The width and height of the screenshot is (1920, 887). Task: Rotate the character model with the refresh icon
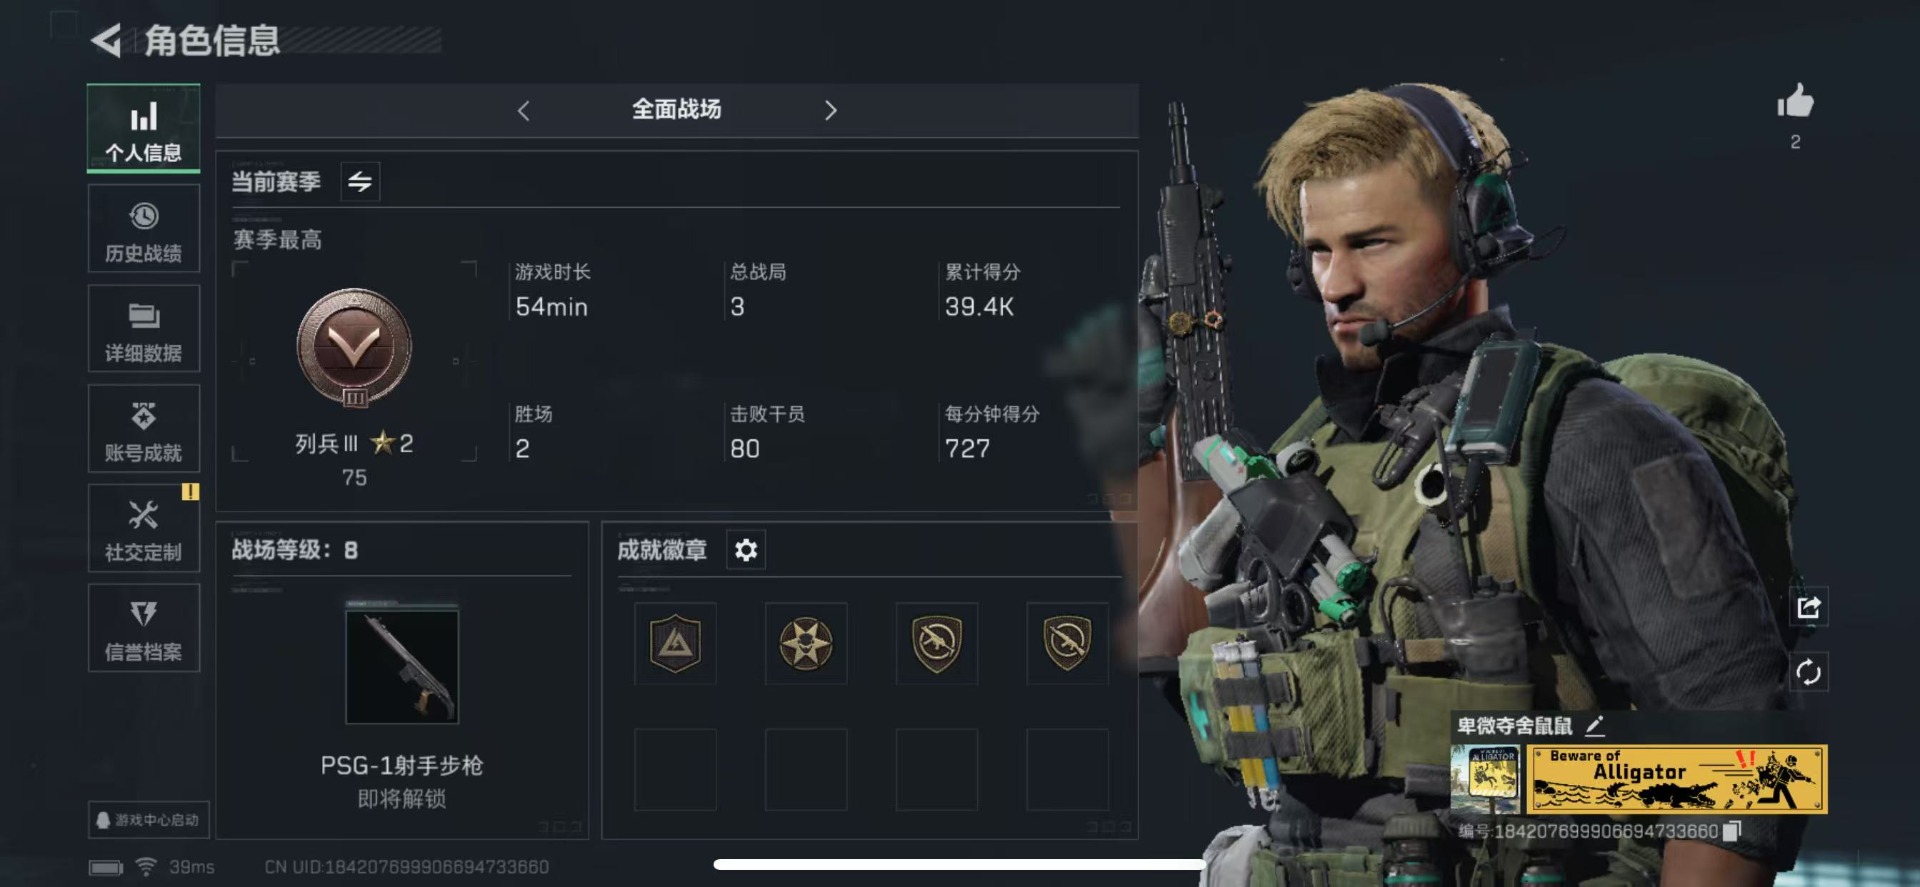point(1808,672)
